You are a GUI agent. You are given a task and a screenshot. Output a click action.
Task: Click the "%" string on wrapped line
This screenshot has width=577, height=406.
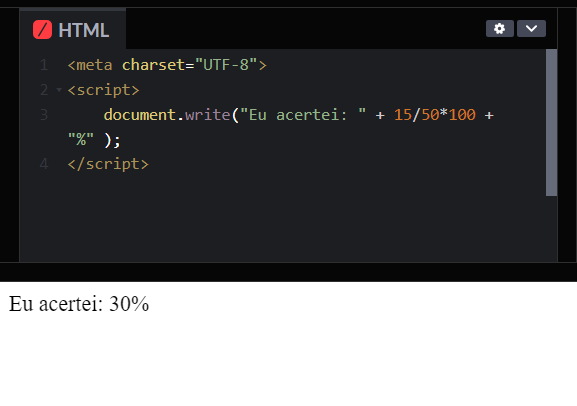coord(81,140)
